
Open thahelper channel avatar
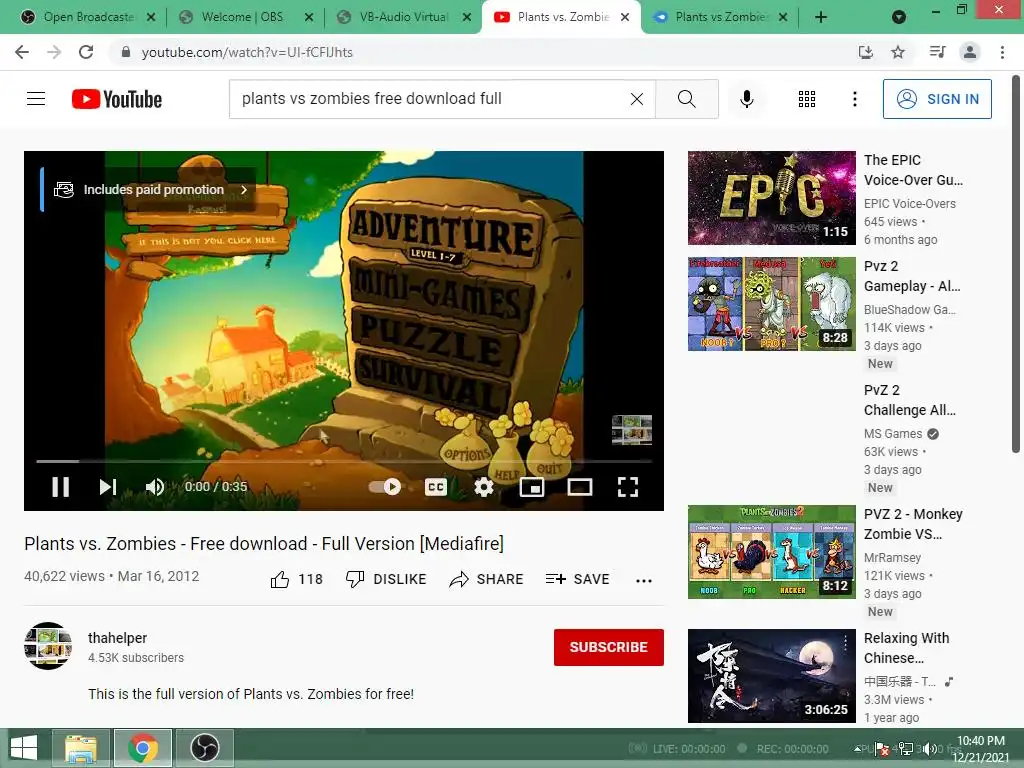pyautogui.click(x=48, y=646)
